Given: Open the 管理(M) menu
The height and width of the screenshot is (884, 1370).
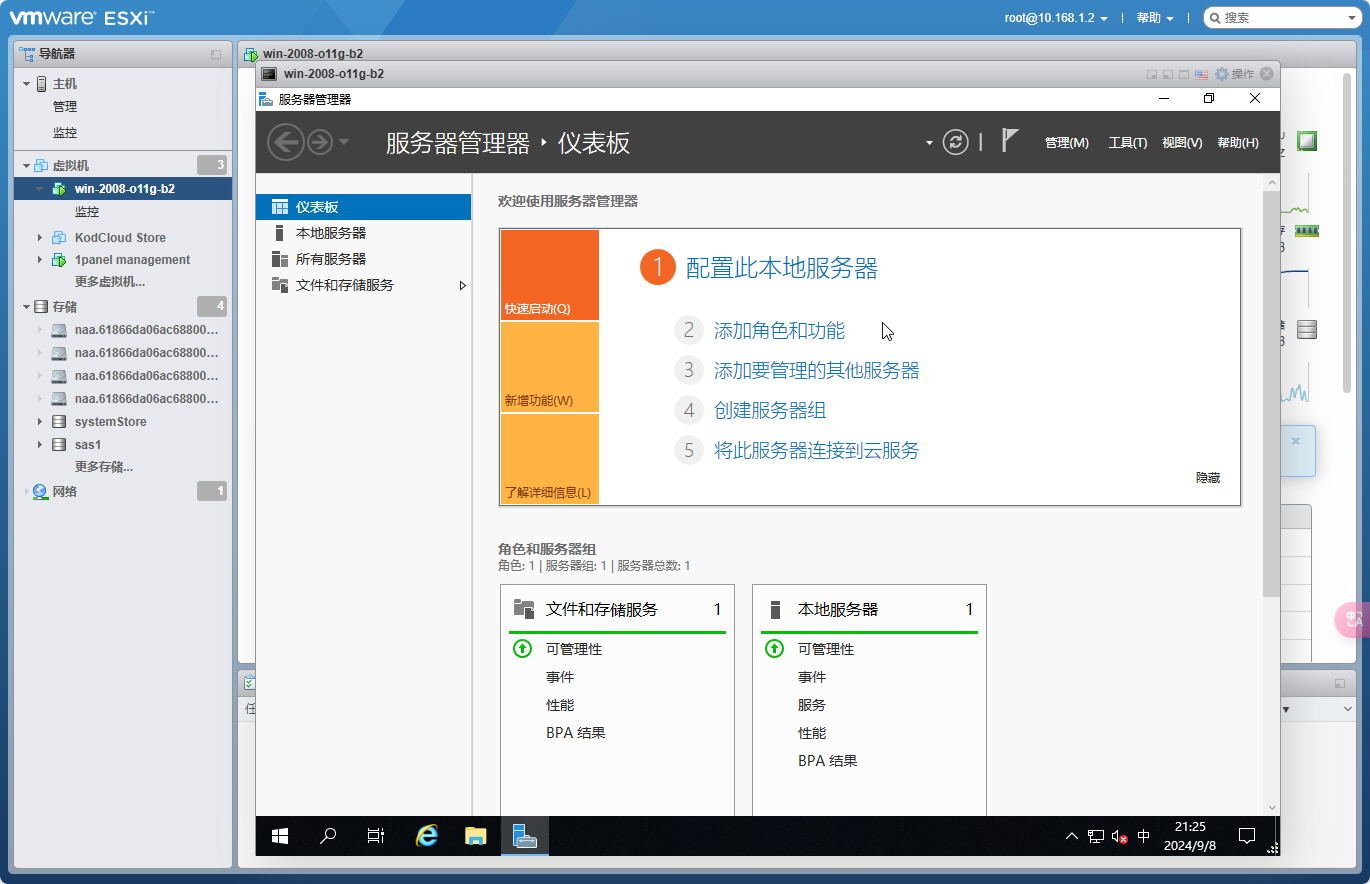Looking at the screenshot, I should [1067, 143].
